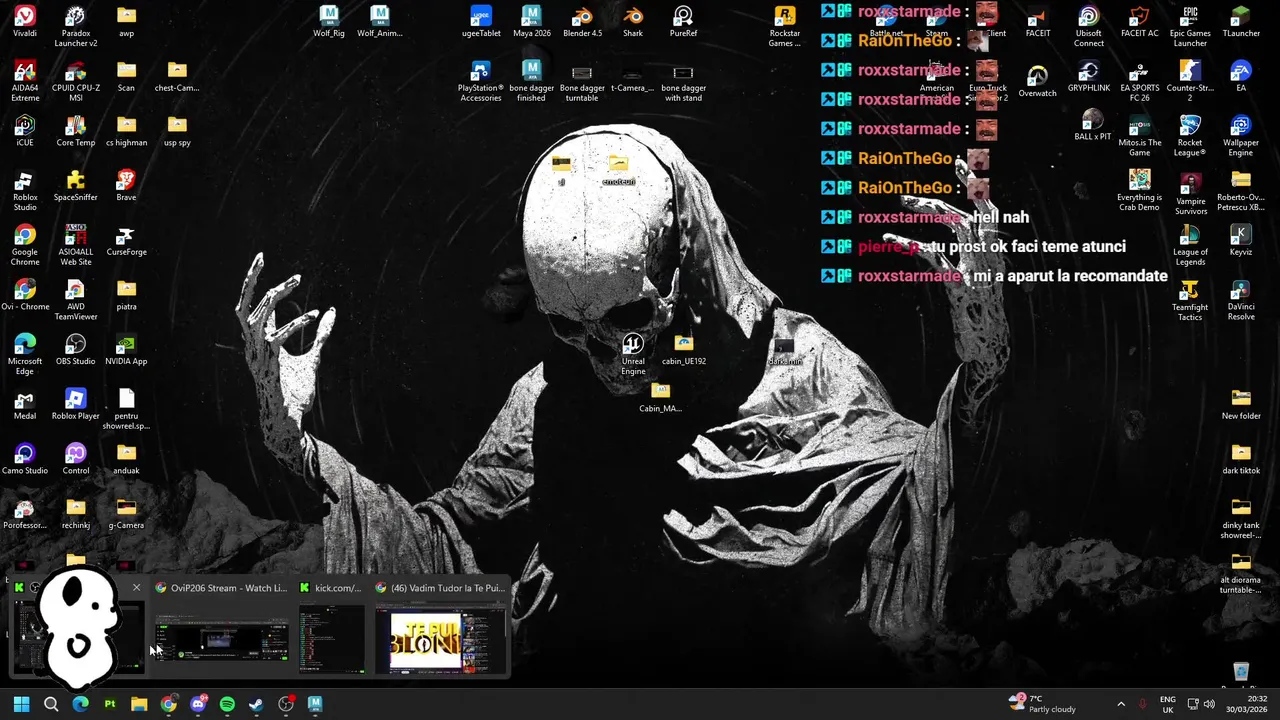Launch Brave browser from desktop

click(x=126, y=186)
